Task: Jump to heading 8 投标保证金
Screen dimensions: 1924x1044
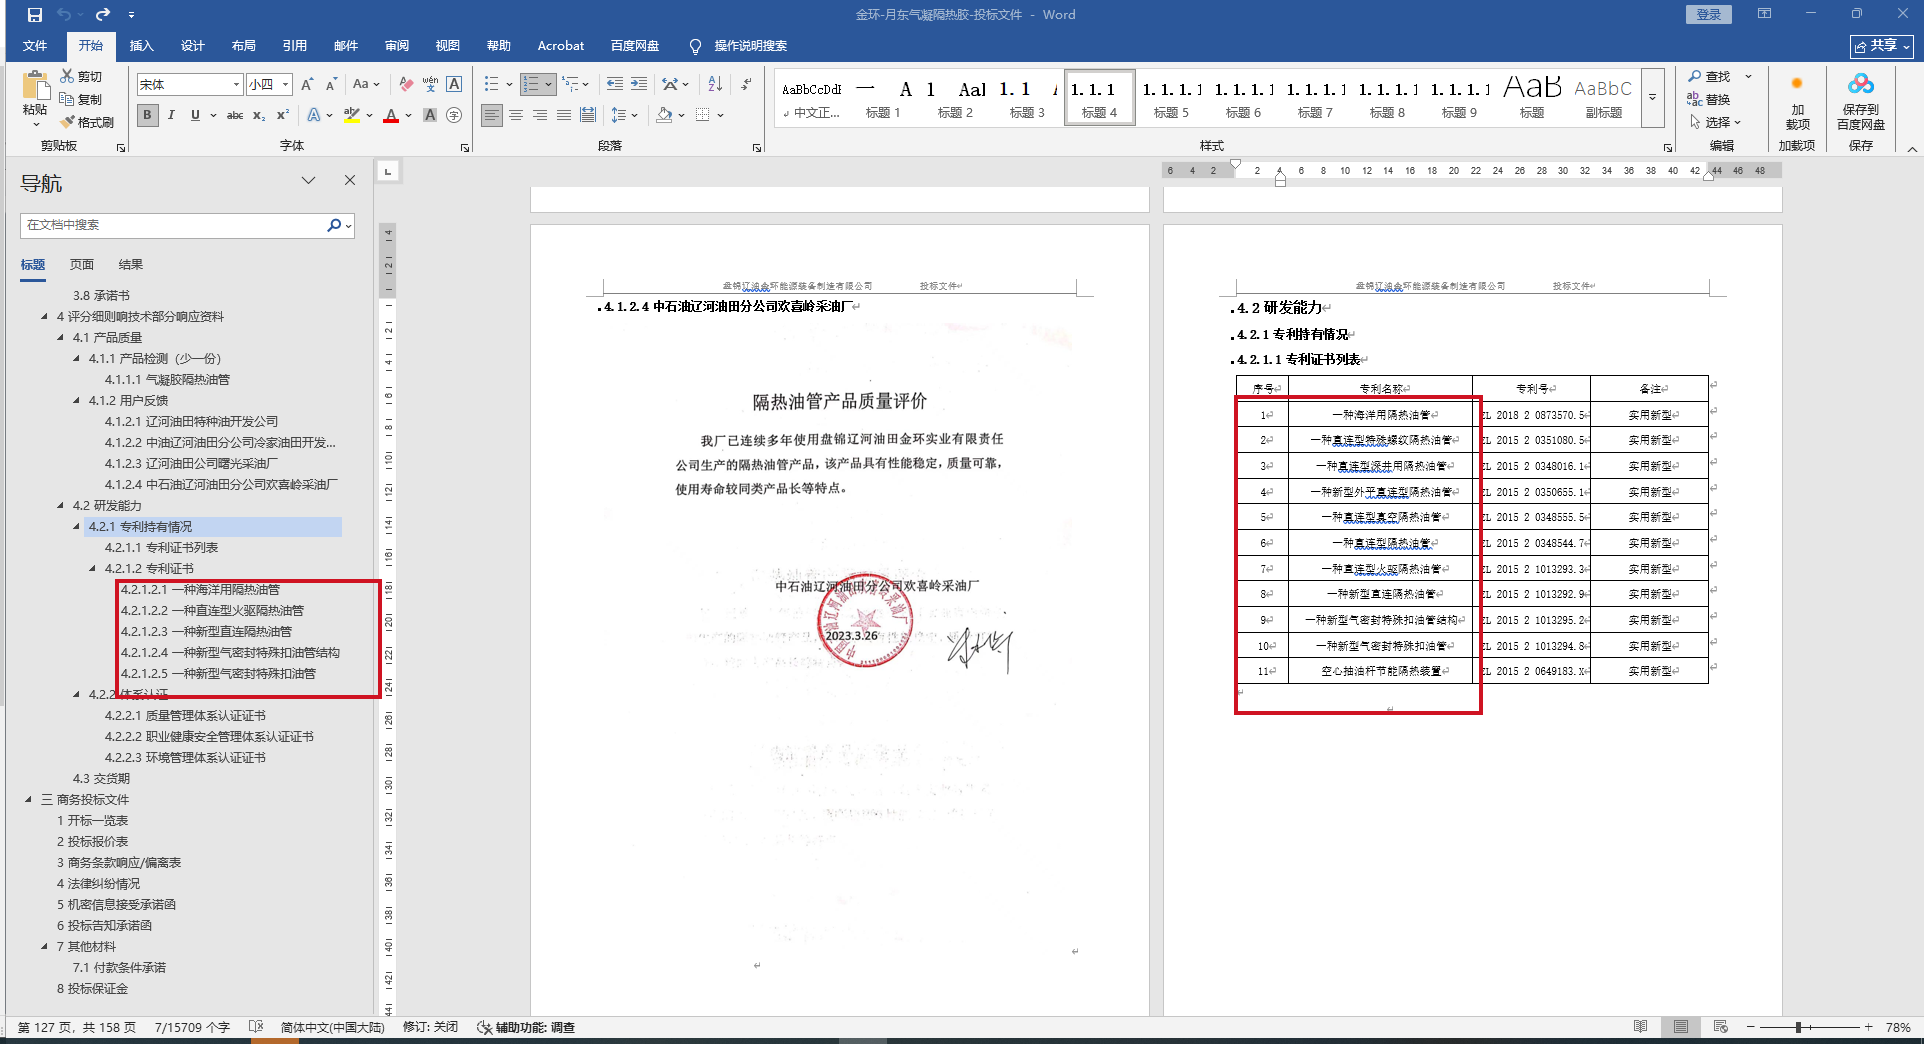Action: point(92,989)
